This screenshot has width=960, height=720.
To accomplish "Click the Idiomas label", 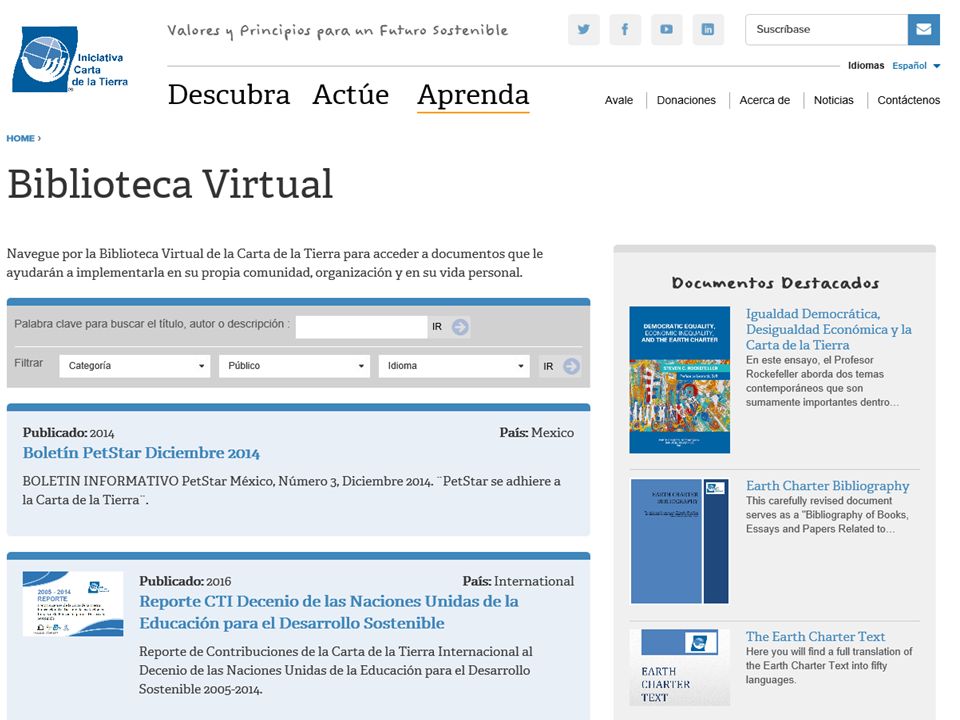I will pos(866,66).
